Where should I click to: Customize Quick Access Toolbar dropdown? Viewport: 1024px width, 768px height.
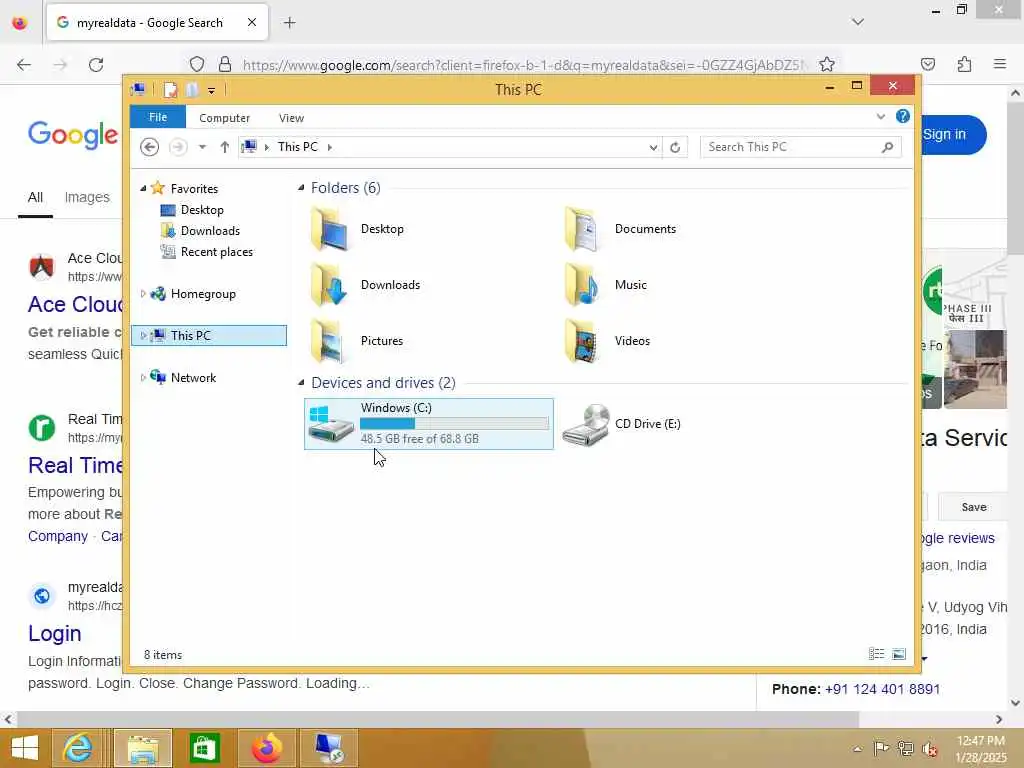pos(212,90)
